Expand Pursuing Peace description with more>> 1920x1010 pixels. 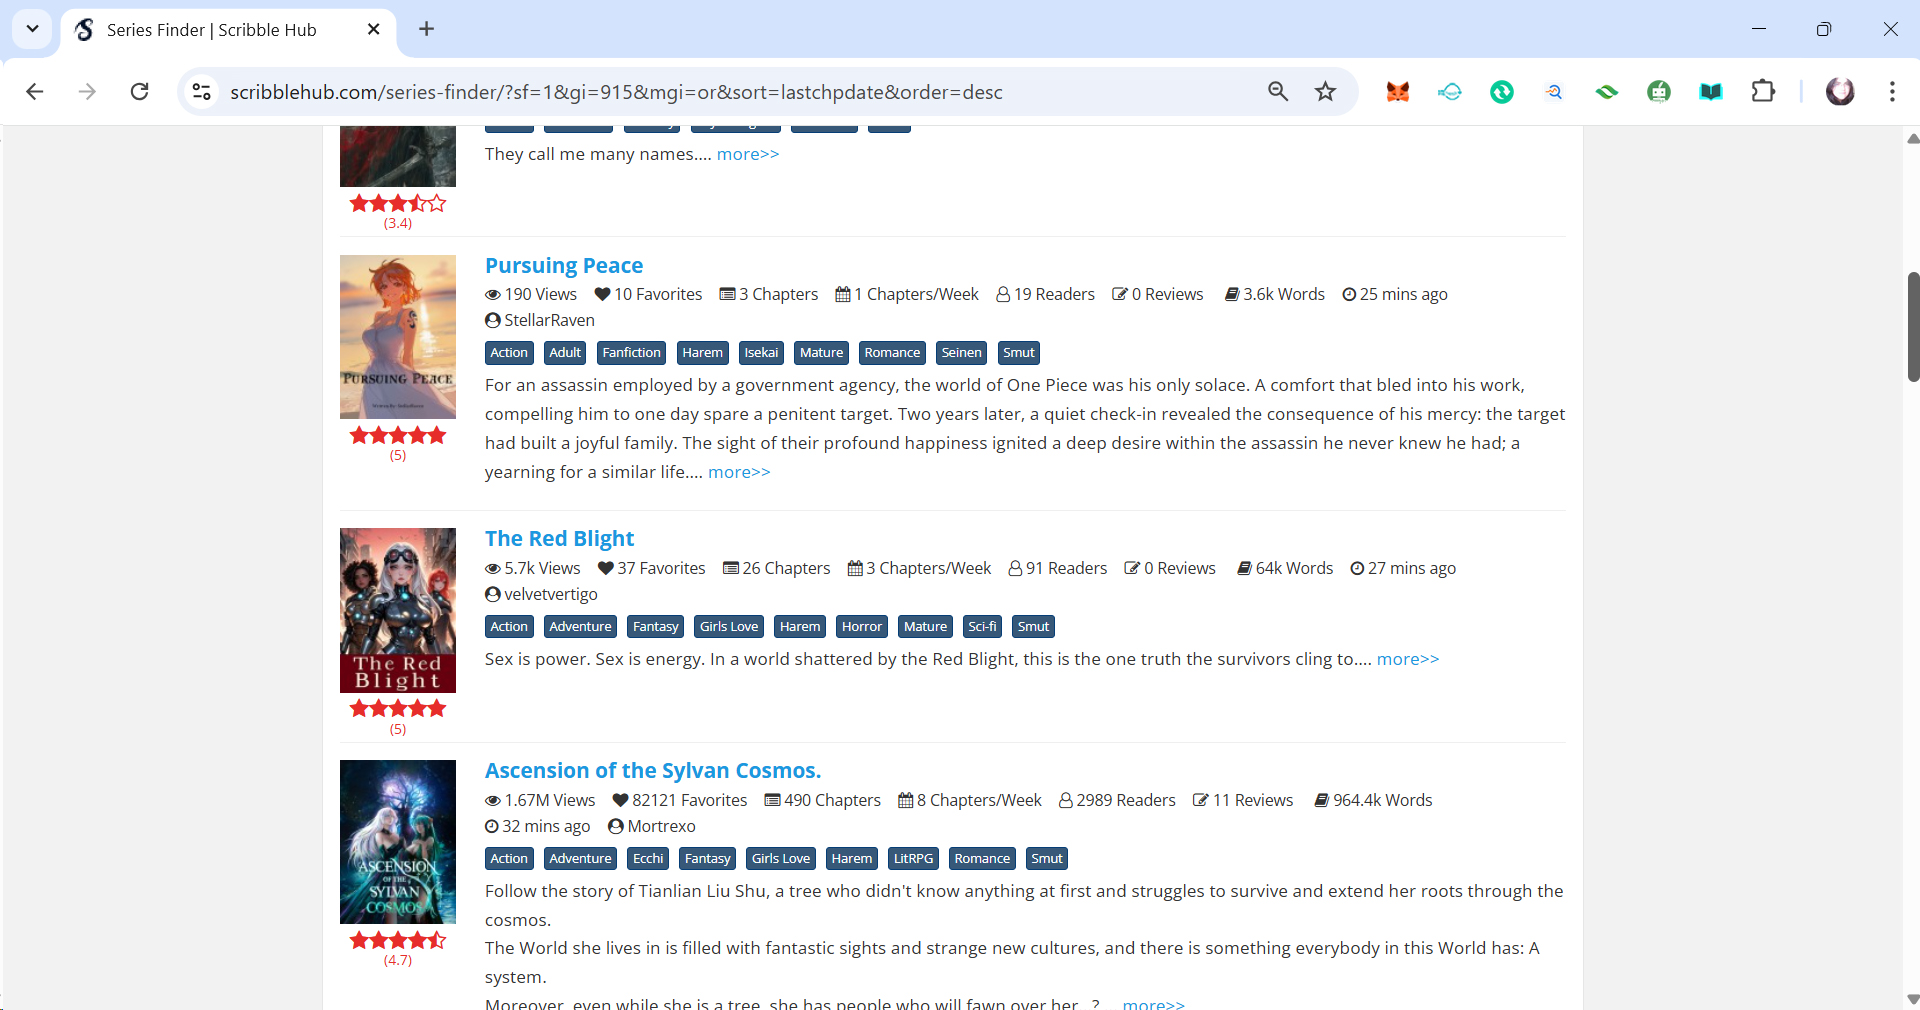[739, 472]
